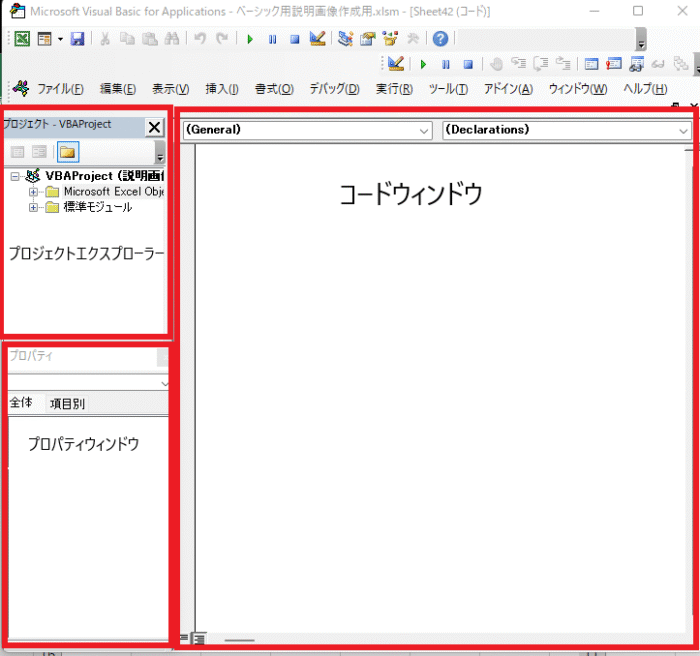Open the (Declarations) procedure dropdown
Image resolution: width=700 pixels, height=656 pixels.
(x=683, y=130)
